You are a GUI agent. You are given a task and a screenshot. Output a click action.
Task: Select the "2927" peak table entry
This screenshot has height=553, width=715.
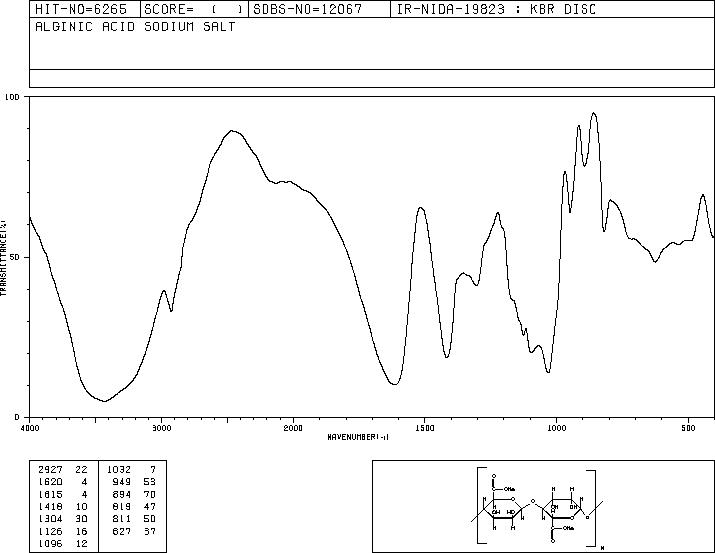click(50, 470)
